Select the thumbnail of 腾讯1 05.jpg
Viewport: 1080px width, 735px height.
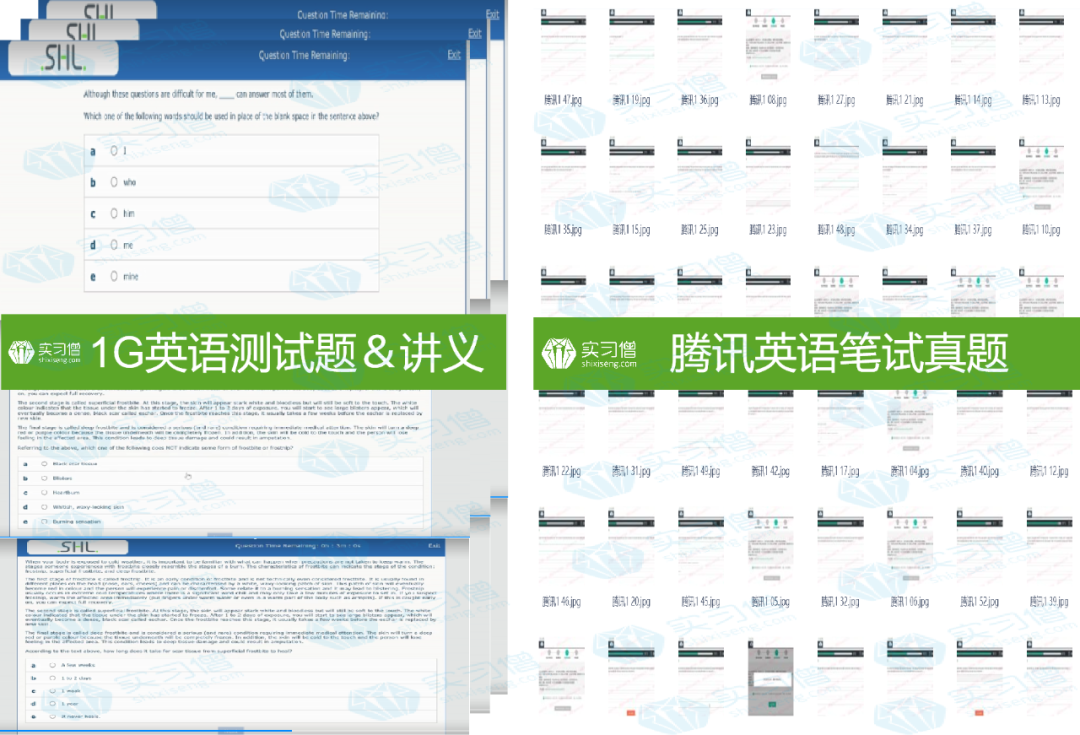coord(771,548)
